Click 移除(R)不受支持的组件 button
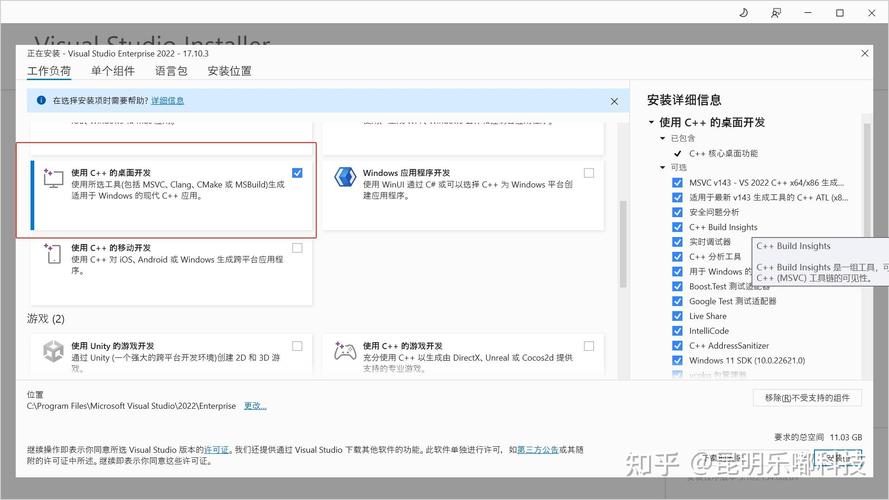Screen dimensions: 889x500 pyautogui.click(x=807, y=398)
